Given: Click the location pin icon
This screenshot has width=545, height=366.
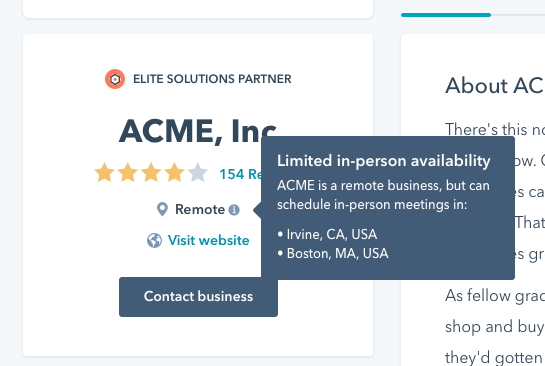Looking at the screenshot, I should point(162,209).
